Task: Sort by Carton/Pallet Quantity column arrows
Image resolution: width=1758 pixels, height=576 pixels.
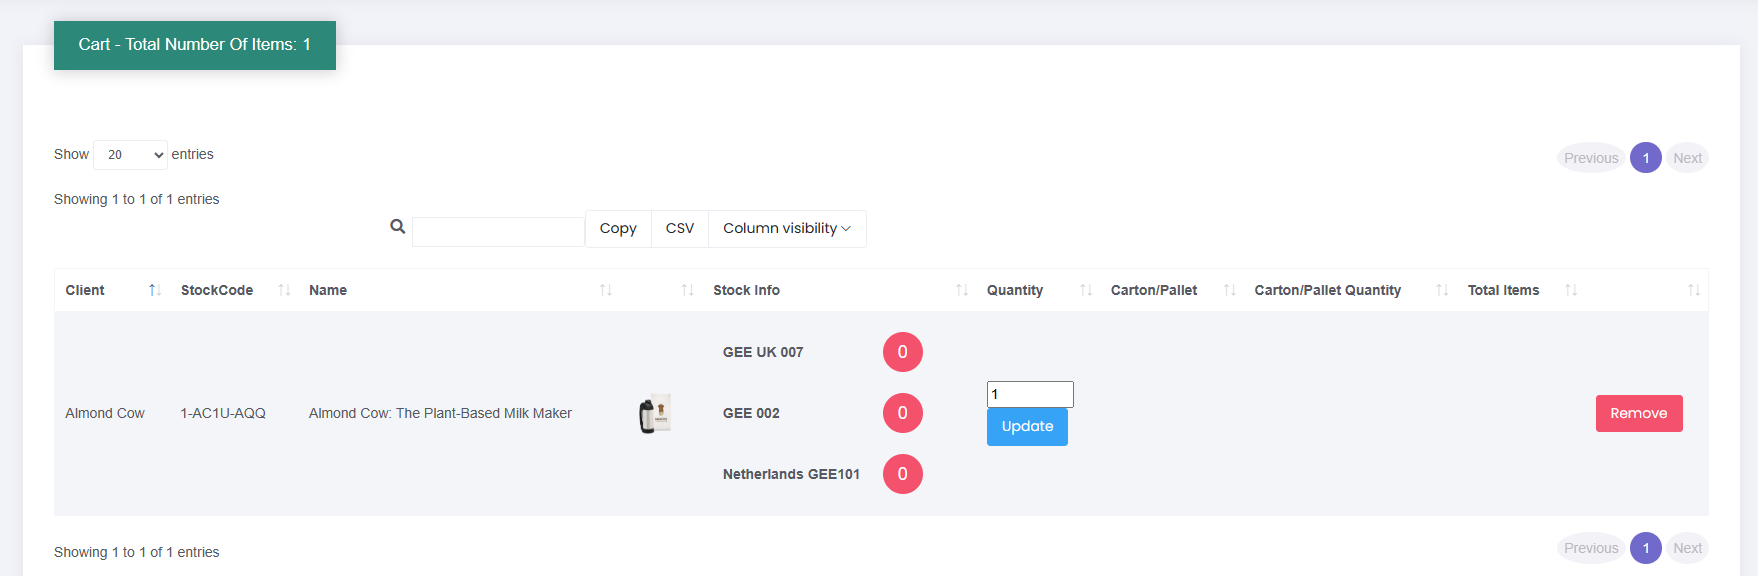Action: (1442, 290)
